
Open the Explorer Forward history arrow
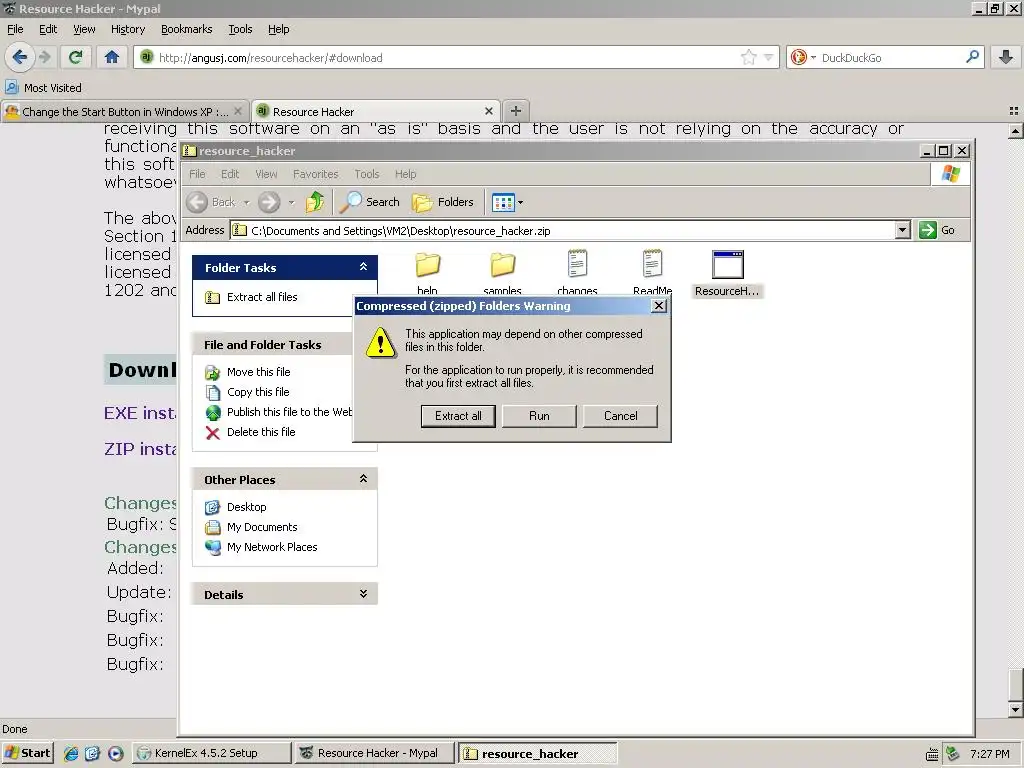(291, 202)
